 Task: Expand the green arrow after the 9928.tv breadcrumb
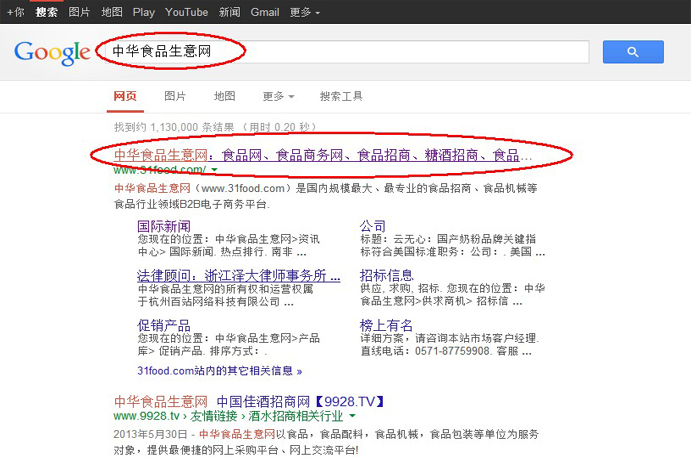[353, 416]
